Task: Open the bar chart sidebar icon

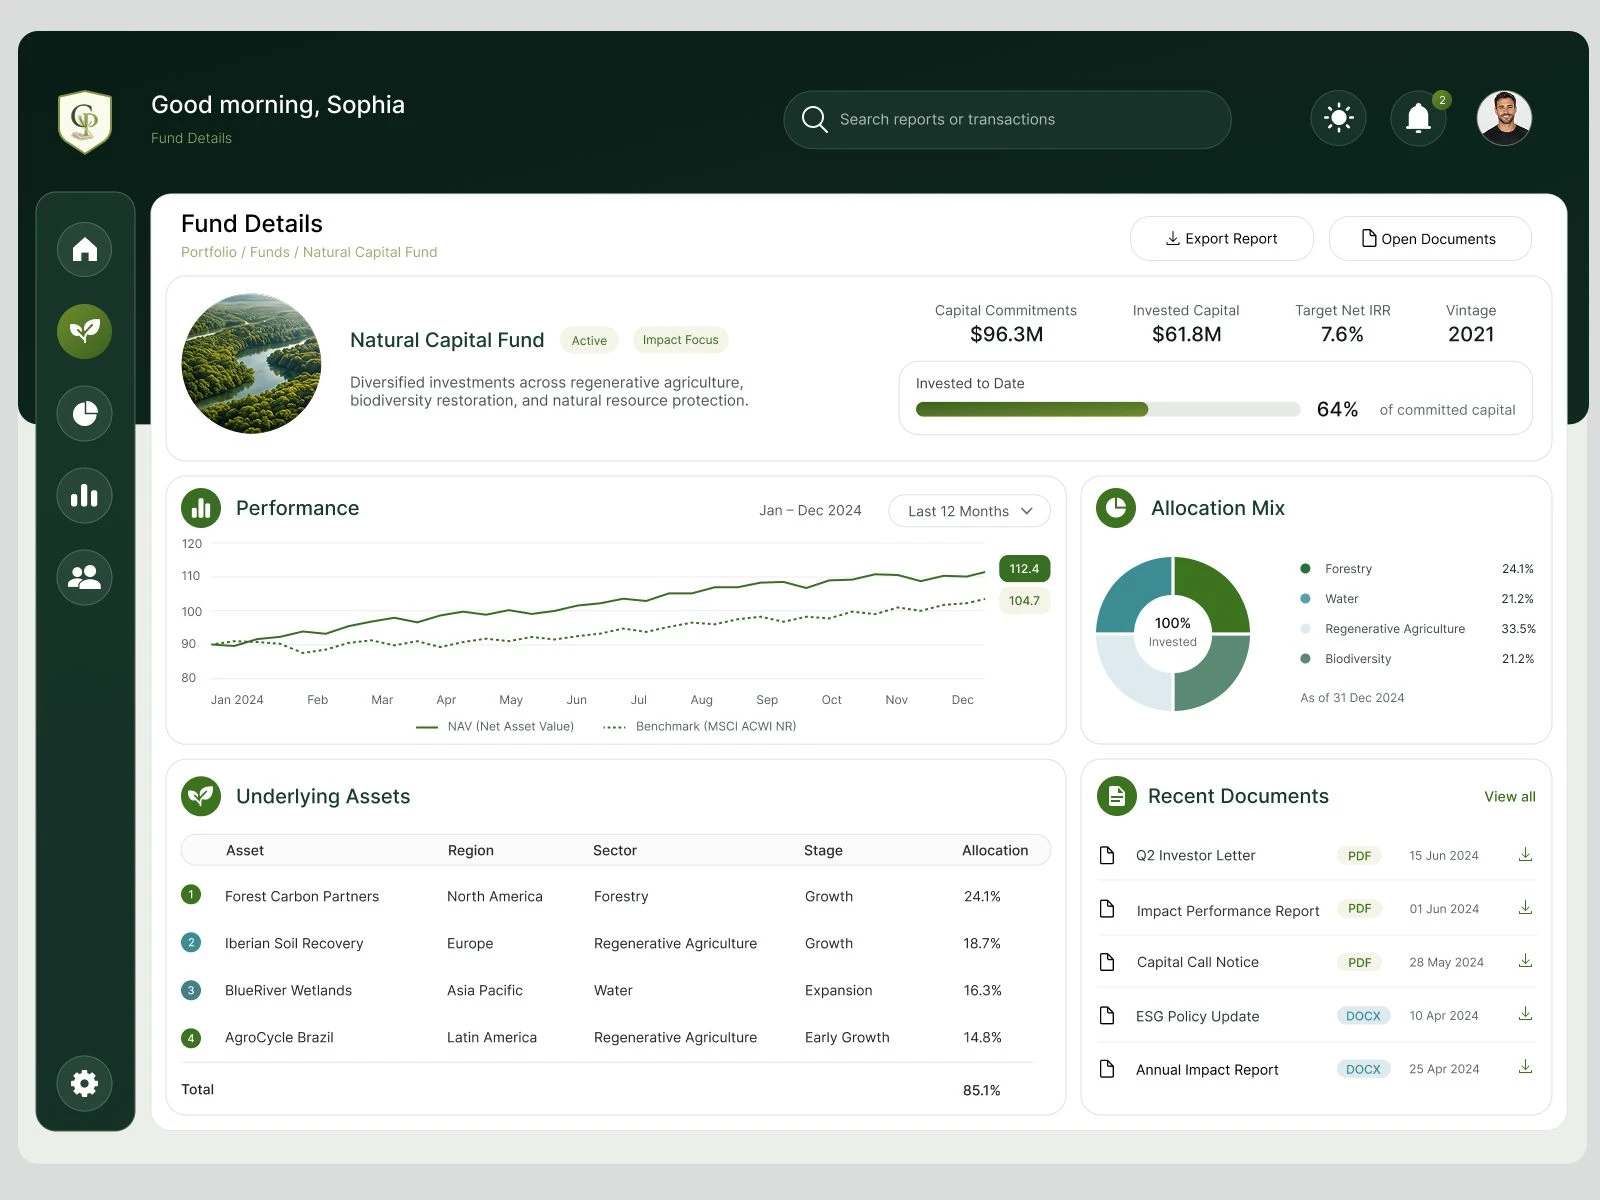Action: 85,495
